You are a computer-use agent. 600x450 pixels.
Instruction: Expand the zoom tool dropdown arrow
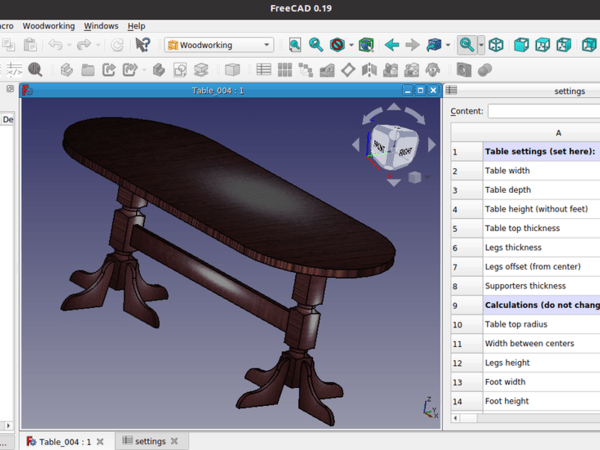tap(481, 45)
